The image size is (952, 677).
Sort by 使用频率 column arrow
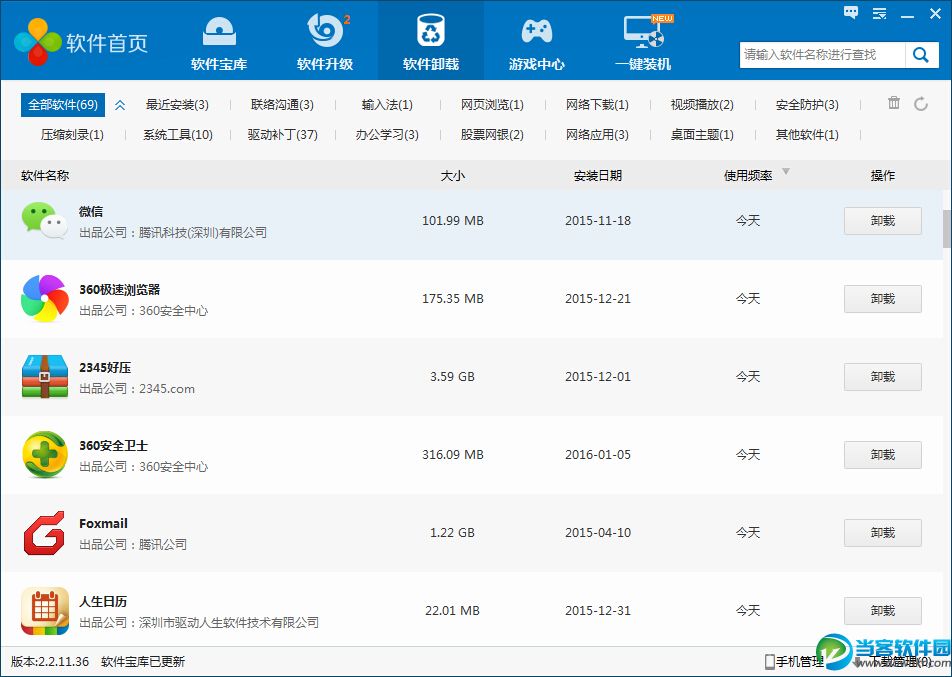[786, 172]
